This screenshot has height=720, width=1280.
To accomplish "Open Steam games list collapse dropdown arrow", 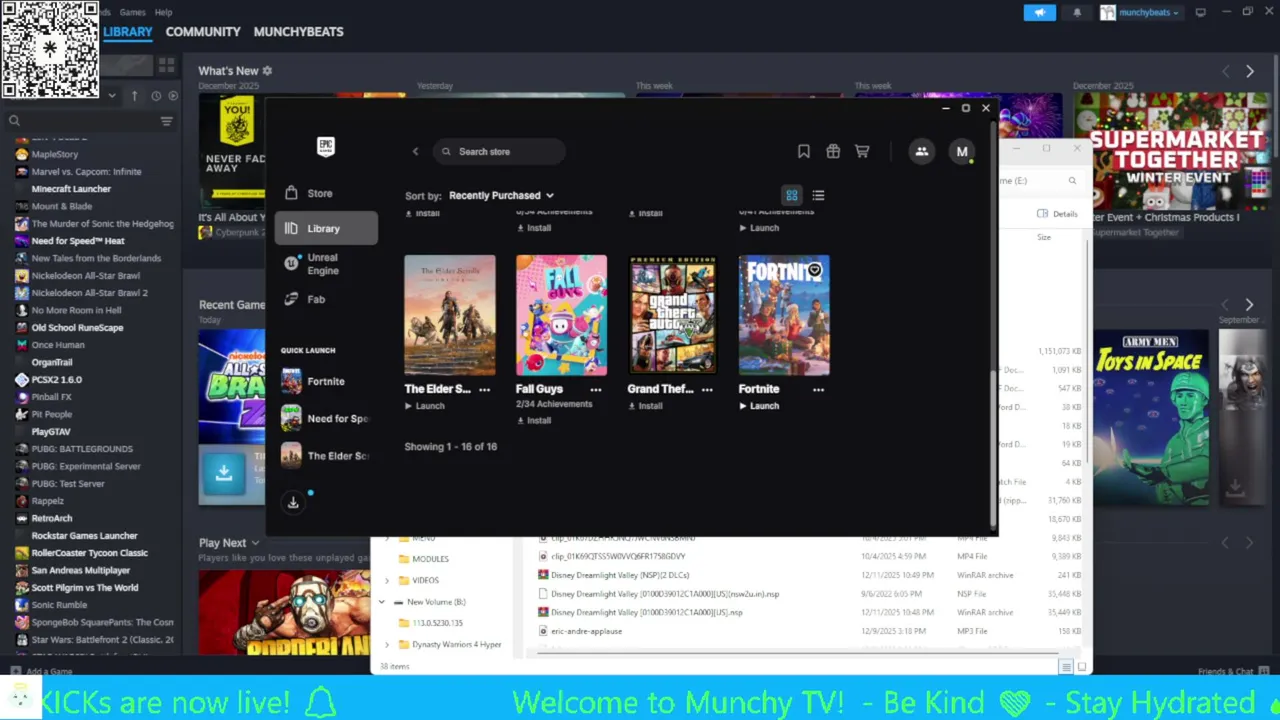I will click(112, 96).
